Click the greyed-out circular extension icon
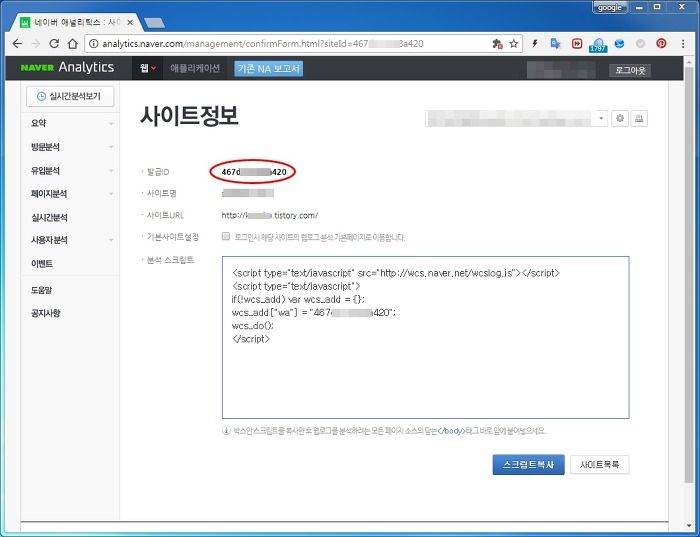The height and width of the screenshot is (537, 700). 640,43
